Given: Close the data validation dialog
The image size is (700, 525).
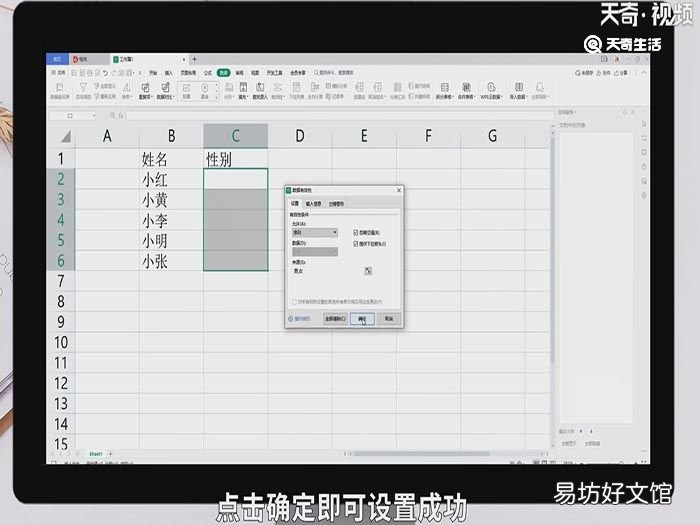Looking at the screenshot, I should [399, 190].
